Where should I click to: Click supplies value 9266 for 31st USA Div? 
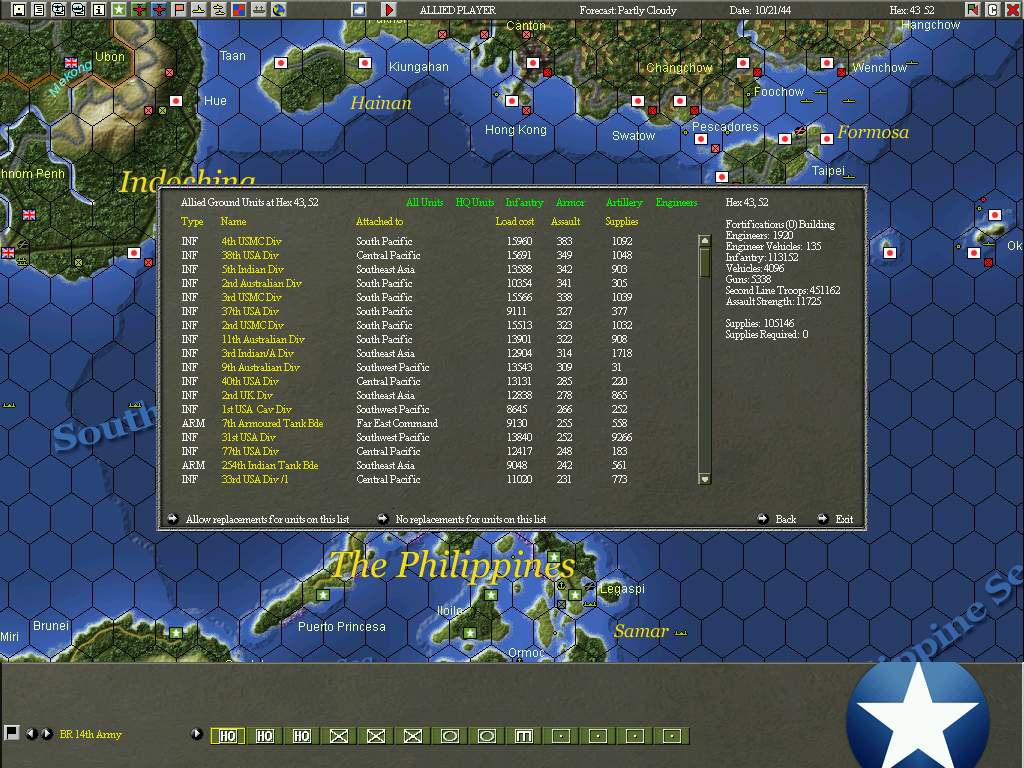point(622,438)
